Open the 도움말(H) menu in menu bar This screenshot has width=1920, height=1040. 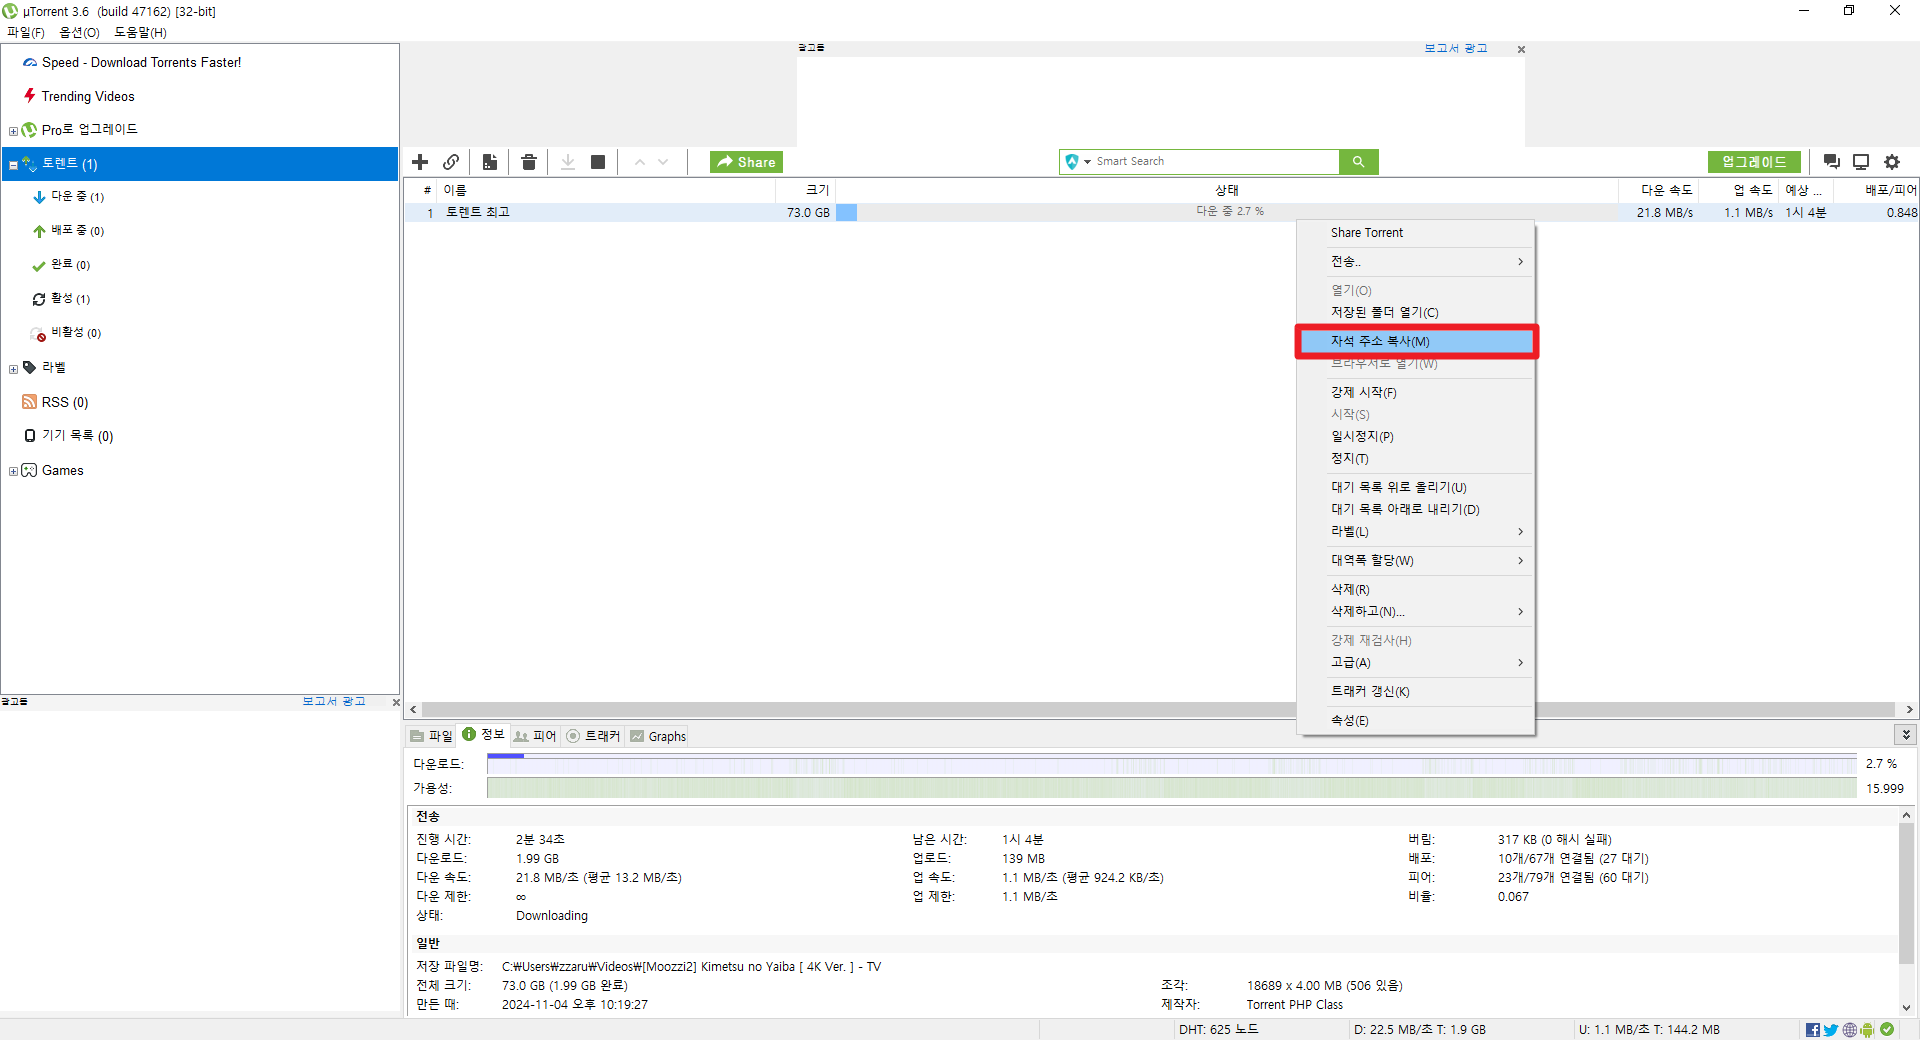point(140,32)
